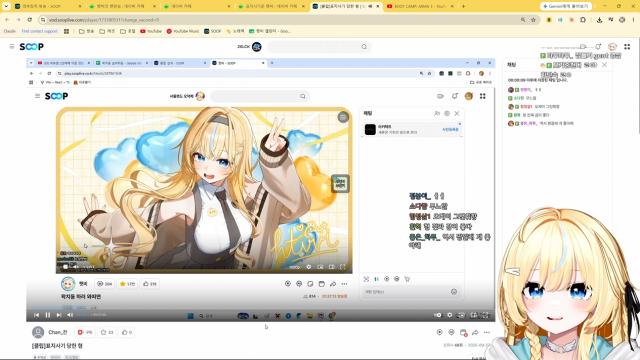The width and height of the screenshot is (640, 360).
Task: Open the hamburger menu beside the SOOP logo
Action: click(12, 47)
